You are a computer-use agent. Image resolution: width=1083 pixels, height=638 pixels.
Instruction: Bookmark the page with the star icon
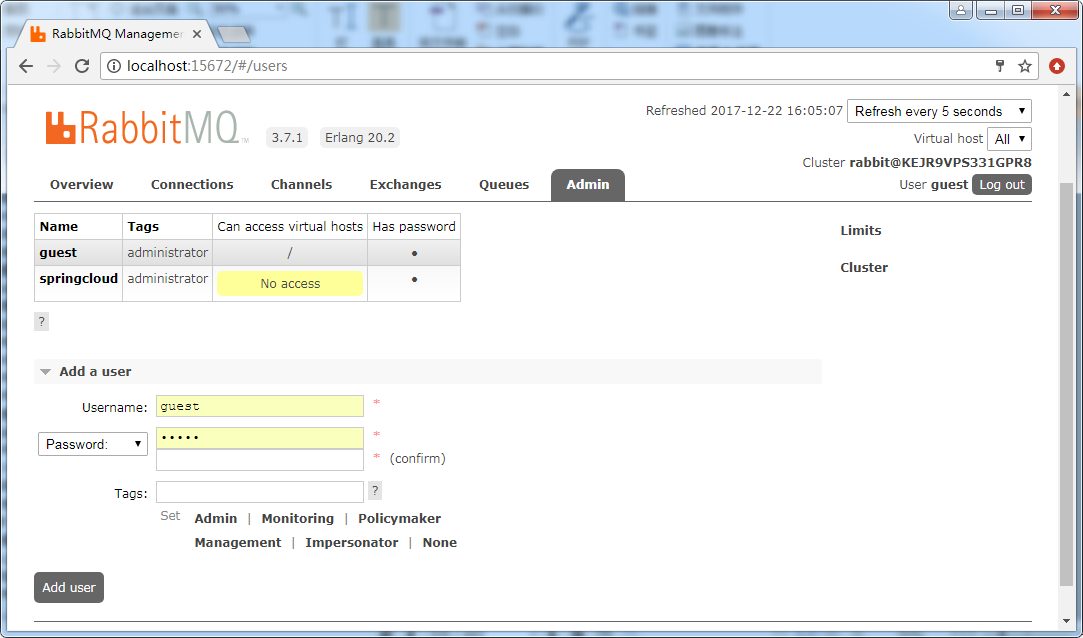(x=1025, y=66)
